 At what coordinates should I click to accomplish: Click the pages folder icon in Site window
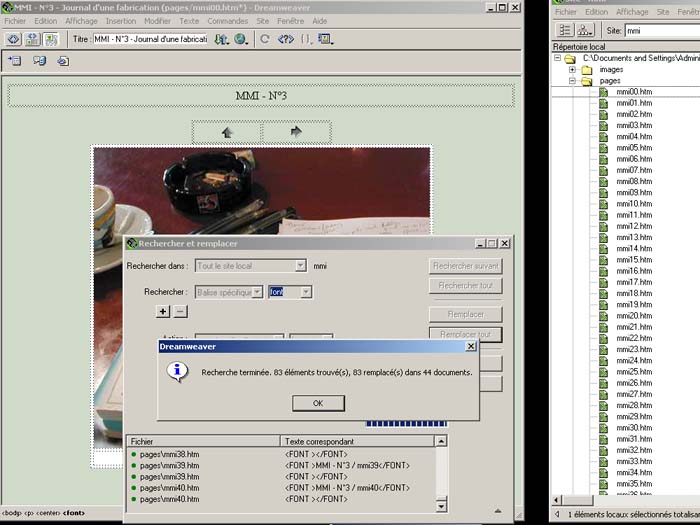[587, 81]
